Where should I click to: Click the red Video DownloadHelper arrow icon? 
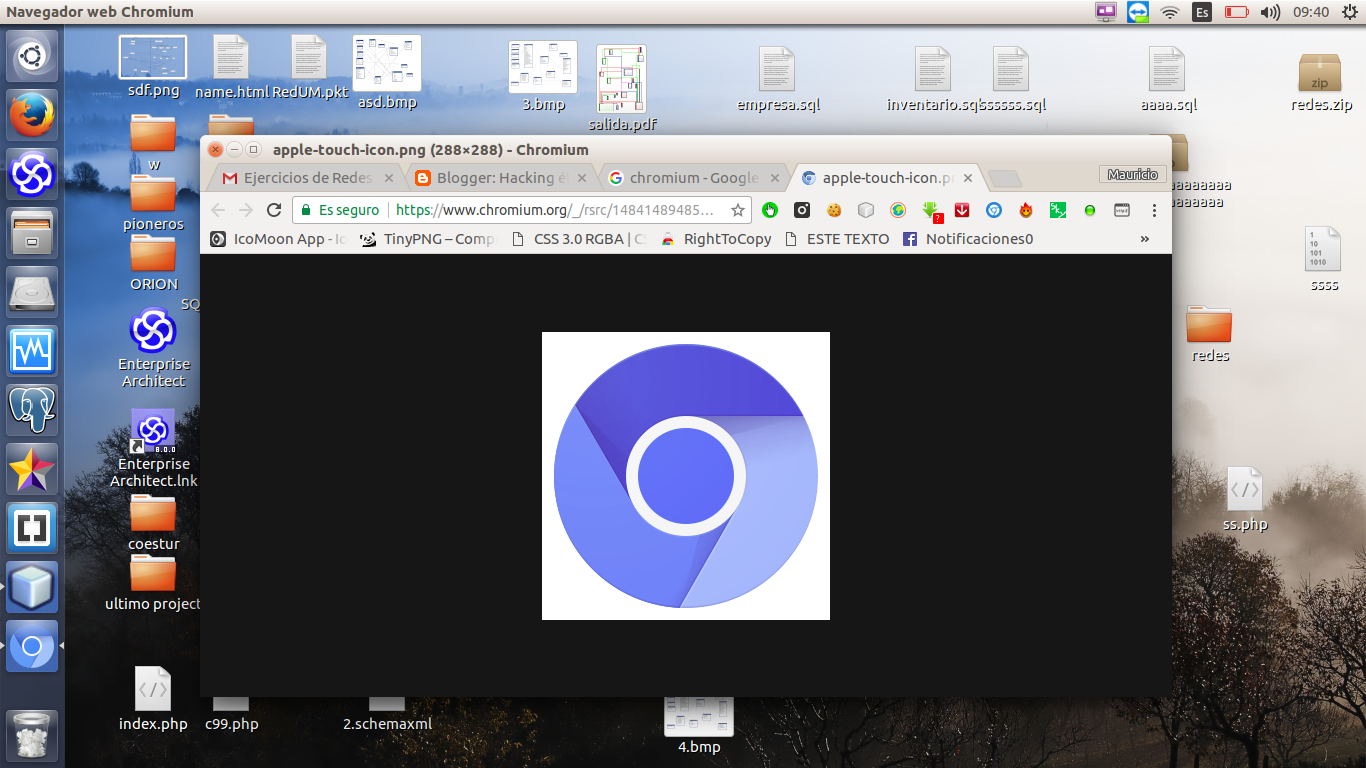pos(962,211)
